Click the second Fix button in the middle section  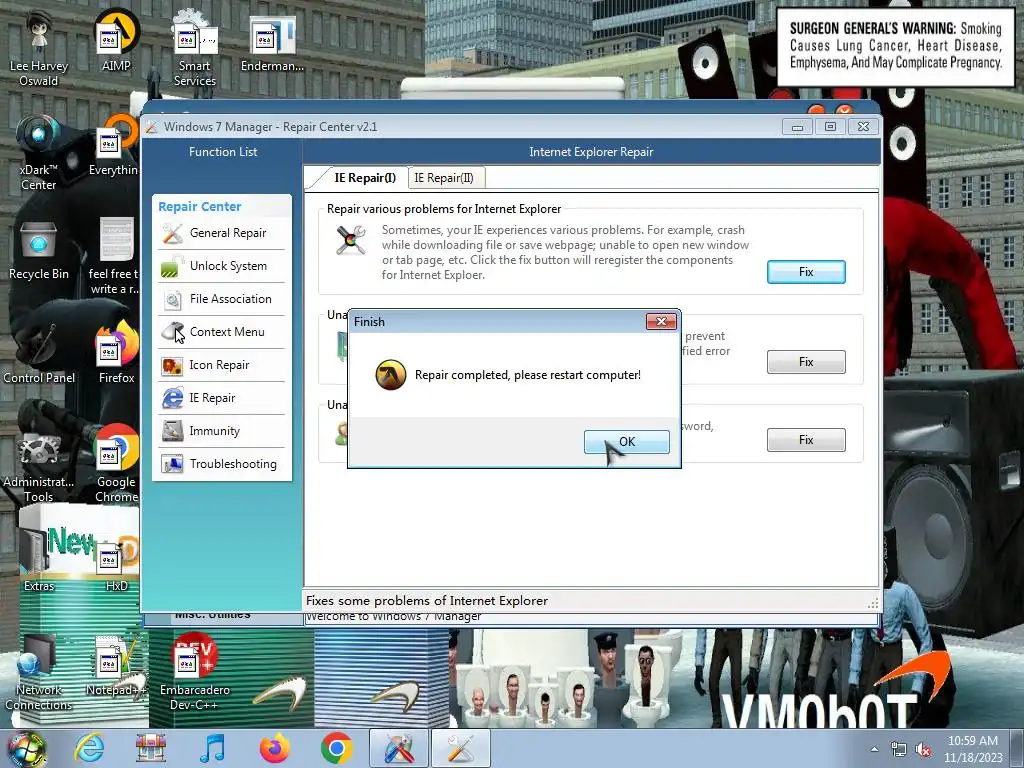point(806,362)
